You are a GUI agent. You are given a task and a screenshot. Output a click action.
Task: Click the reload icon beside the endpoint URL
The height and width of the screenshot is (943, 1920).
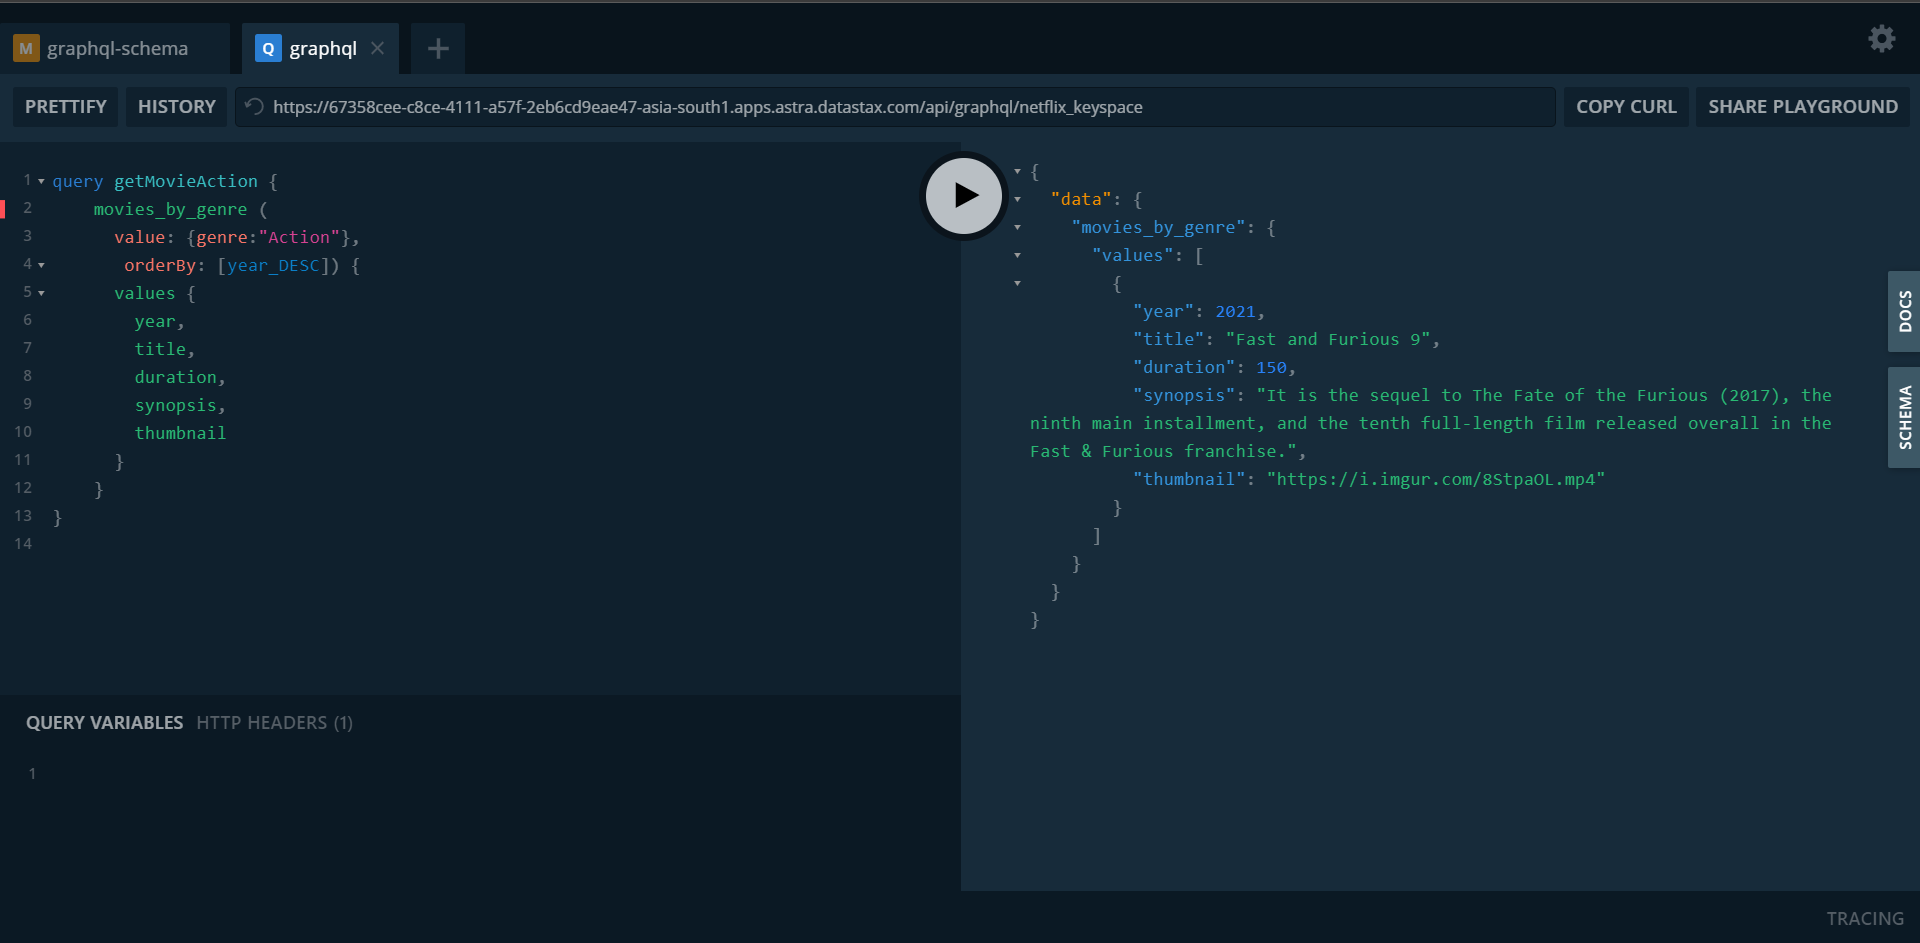click(x=253, y=106)
